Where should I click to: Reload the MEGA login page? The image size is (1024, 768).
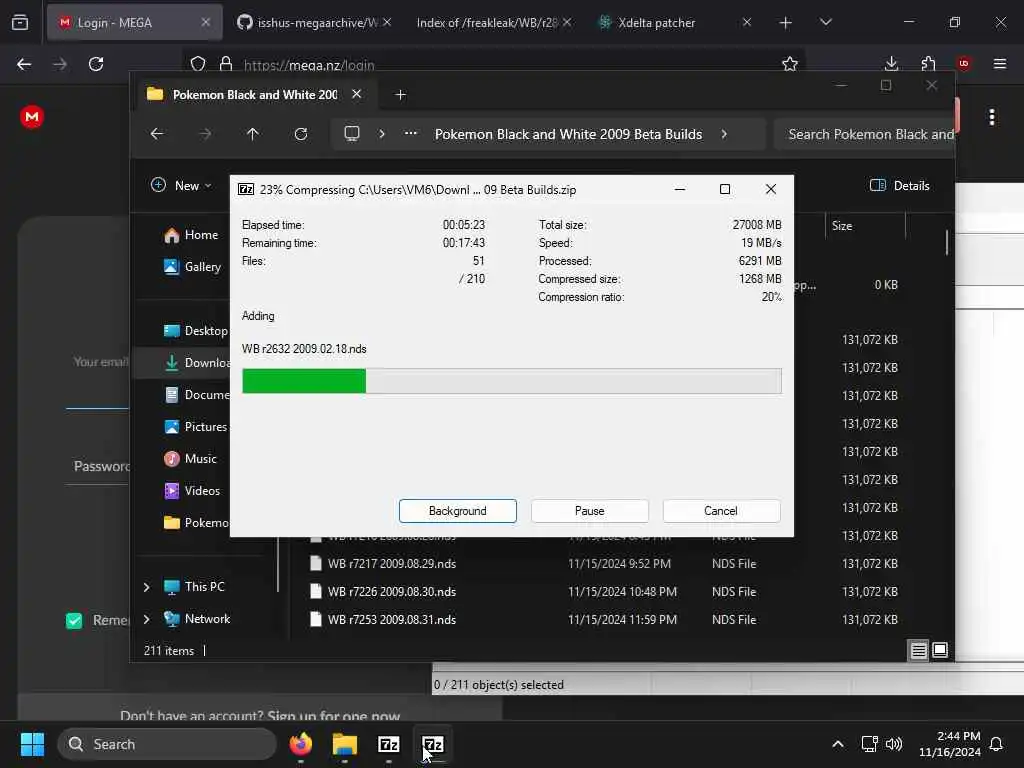96,64
